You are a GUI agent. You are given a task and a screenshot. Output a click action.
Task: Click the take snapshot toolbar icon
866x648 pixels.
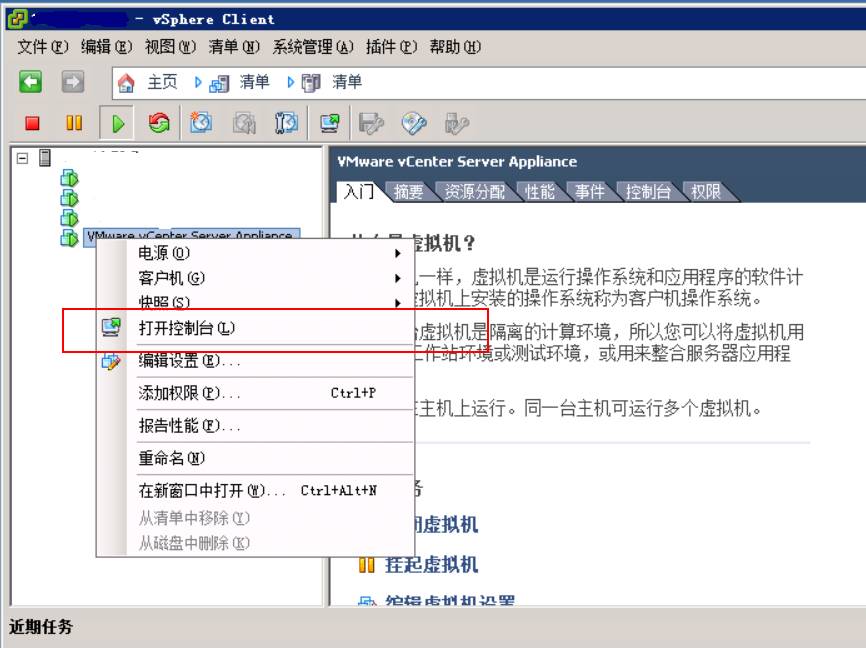(200, 122)
